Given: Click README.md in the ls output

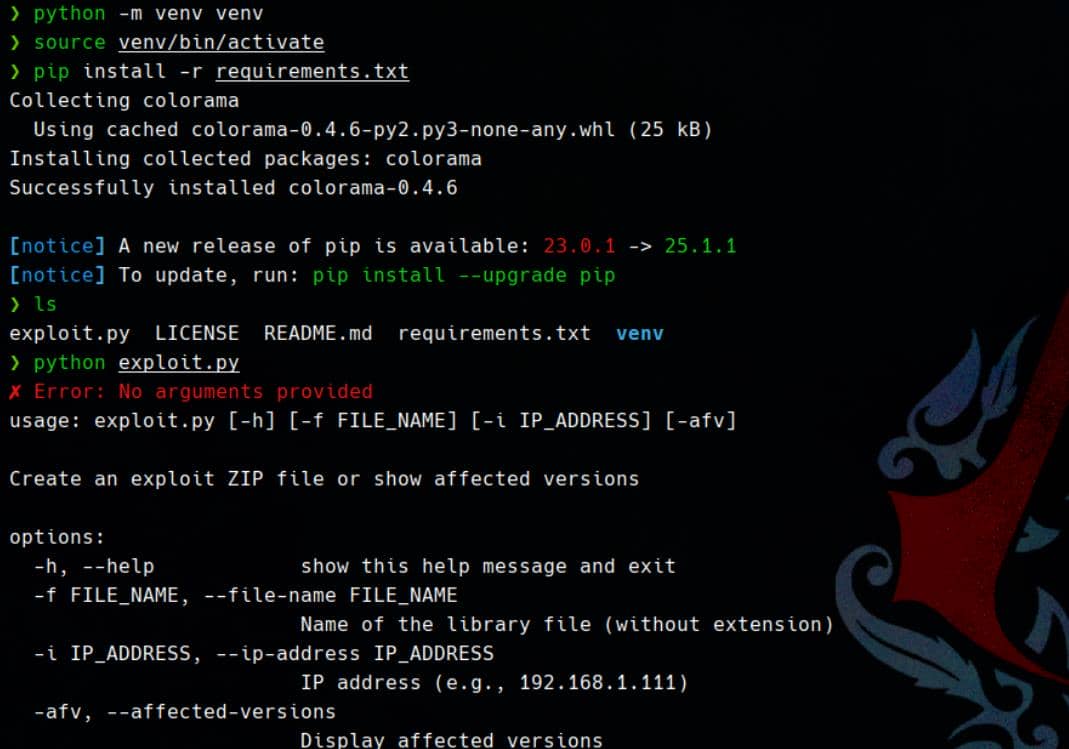Looking at the screenshot, I should 318,333.
